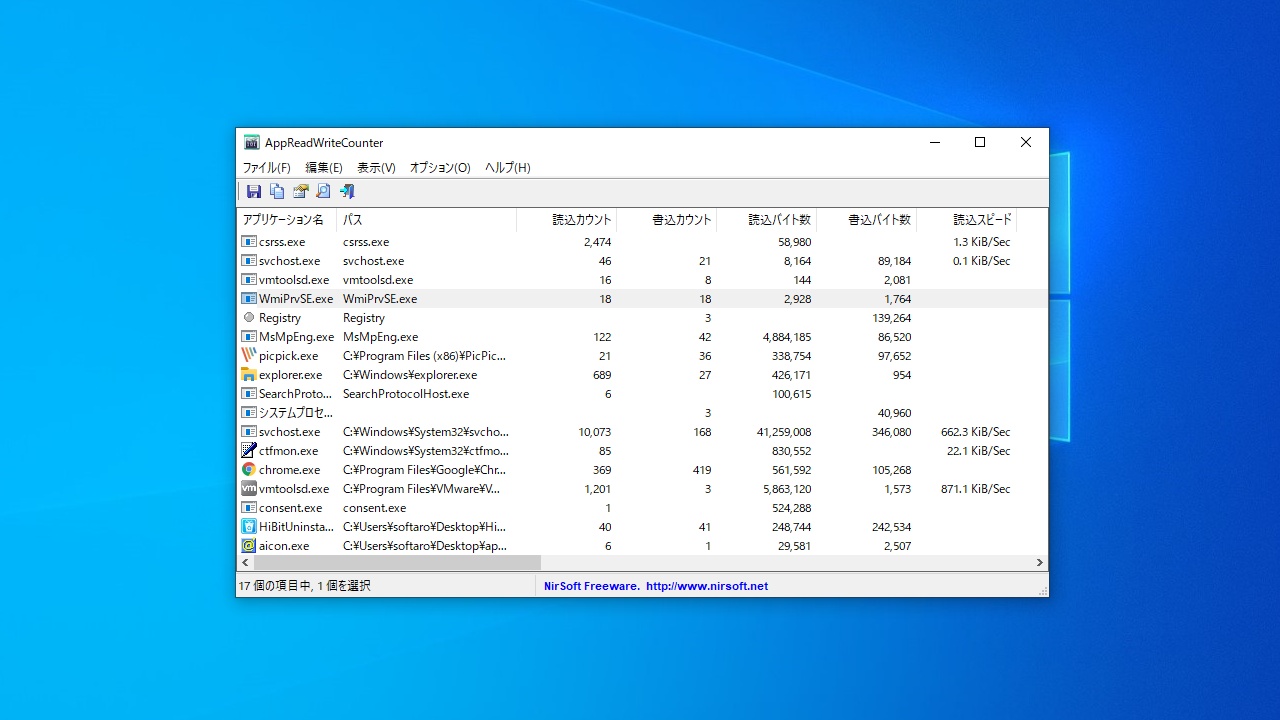Select the chrome.exe application name
1280x720 pixels.
[x=290, y=470]
